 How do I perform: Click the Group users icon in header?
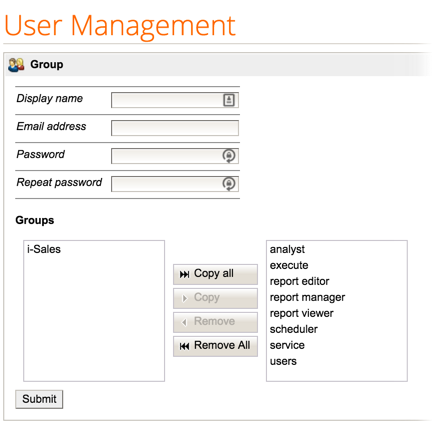click(16, 65)
